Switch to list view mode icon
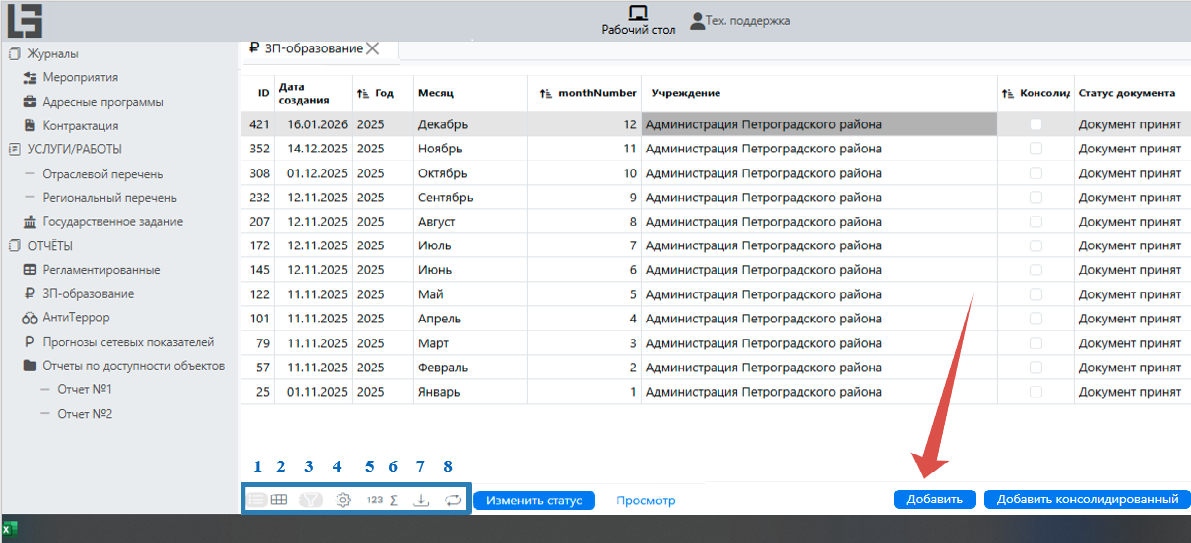The width and height of the screenshot is (1191, 543). point(256,500)
